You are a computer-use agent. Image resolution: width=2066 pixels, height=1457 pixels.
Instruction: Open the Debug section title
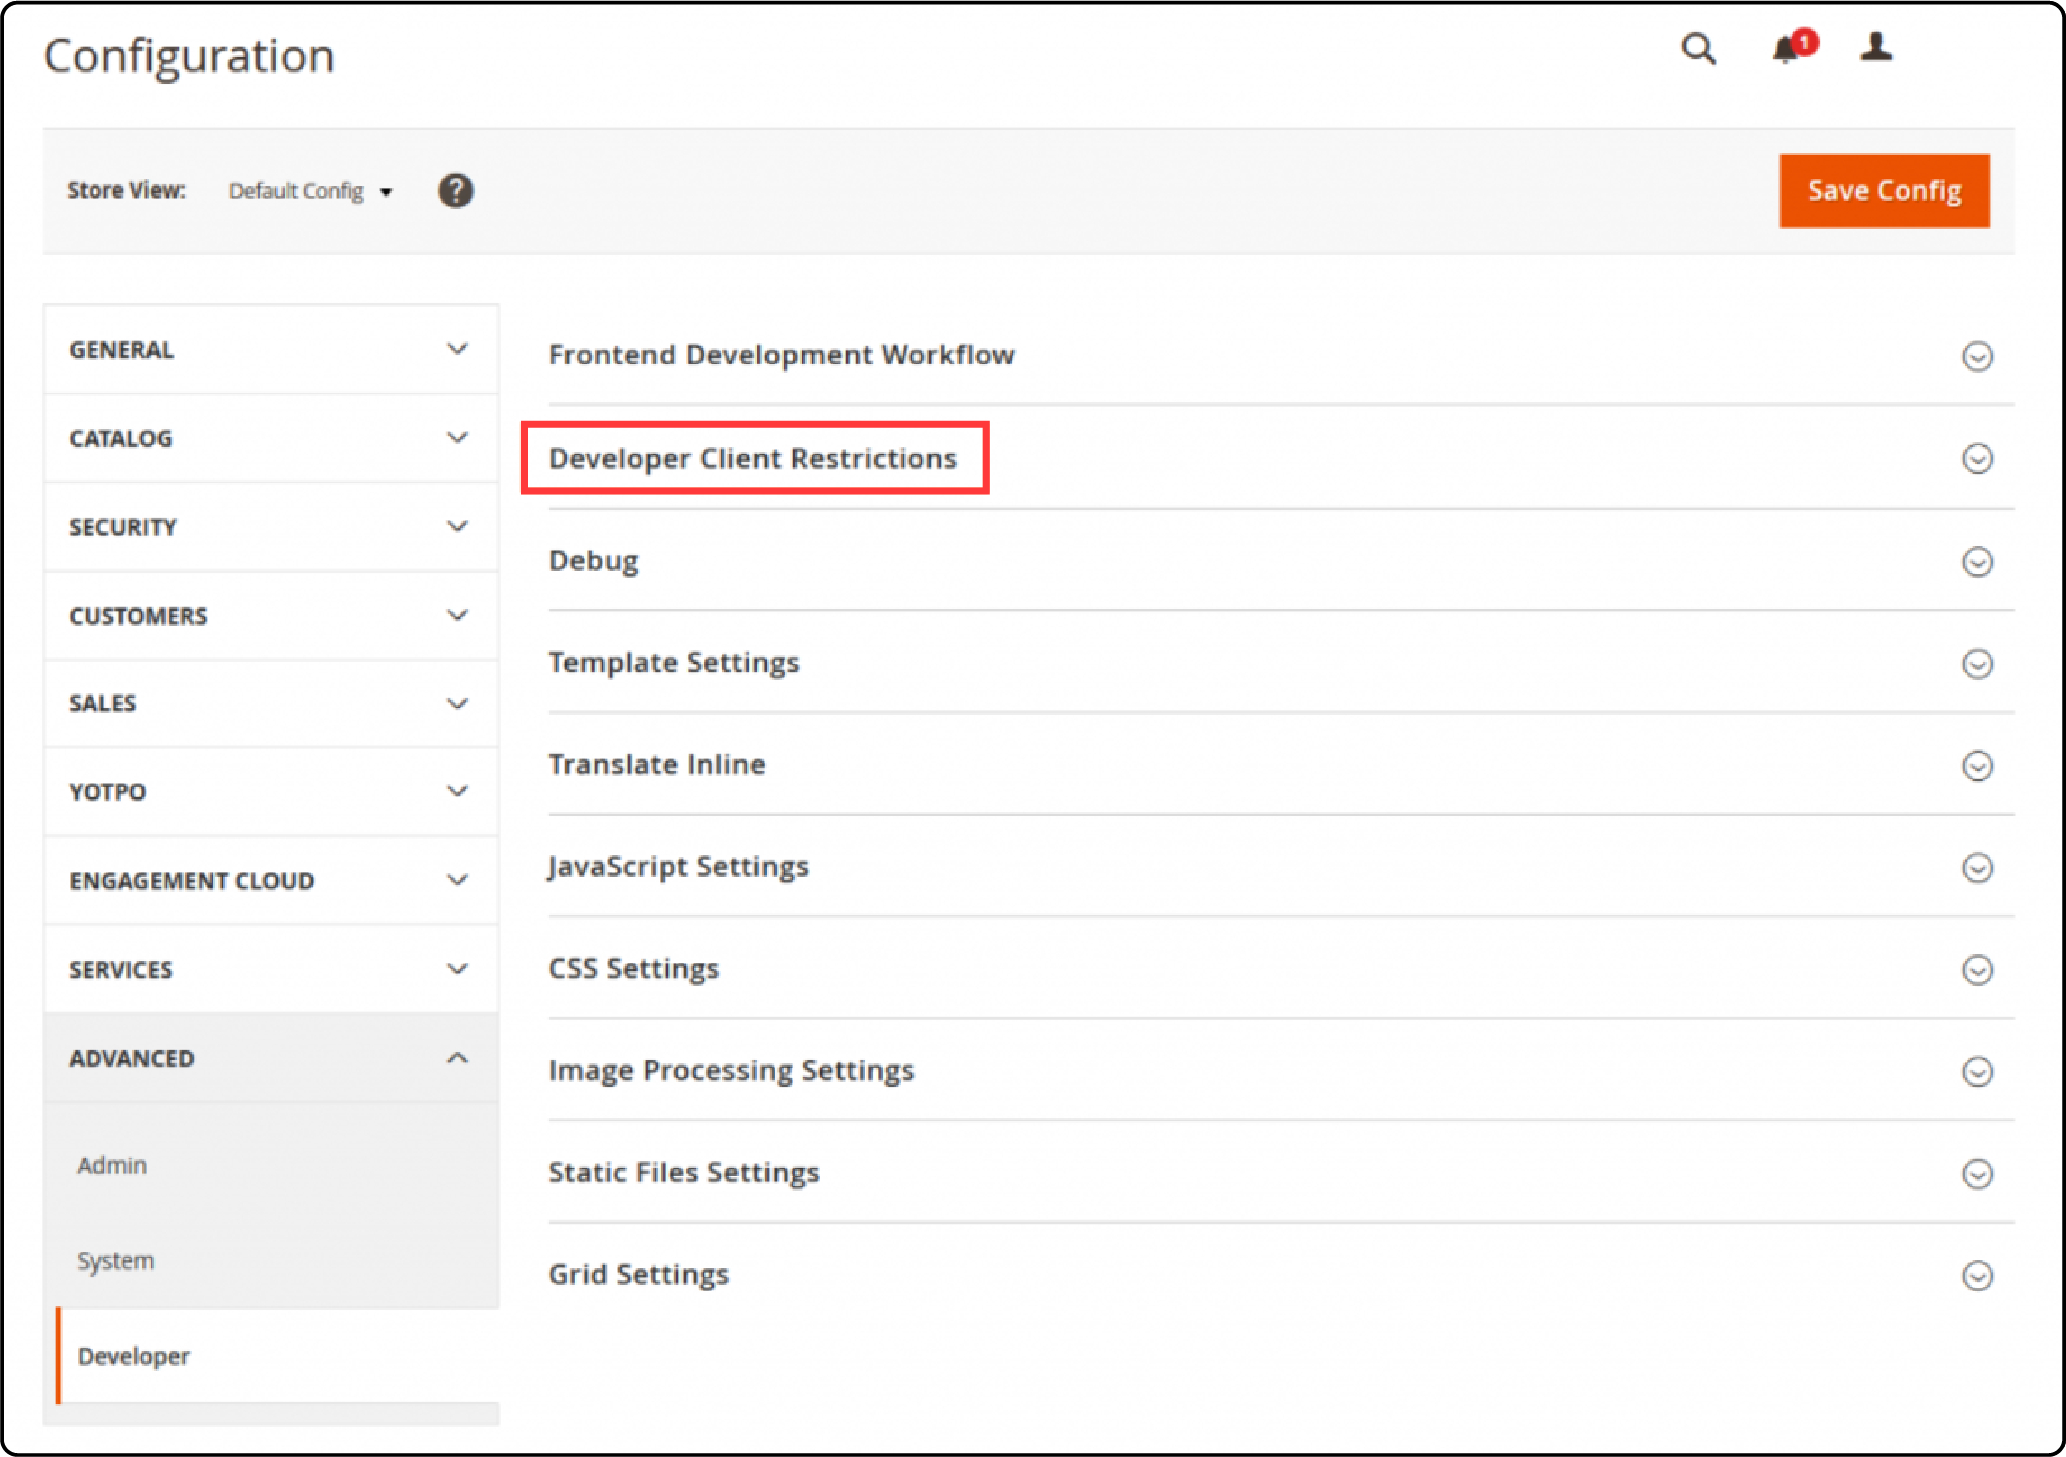(x=593, y=561)
